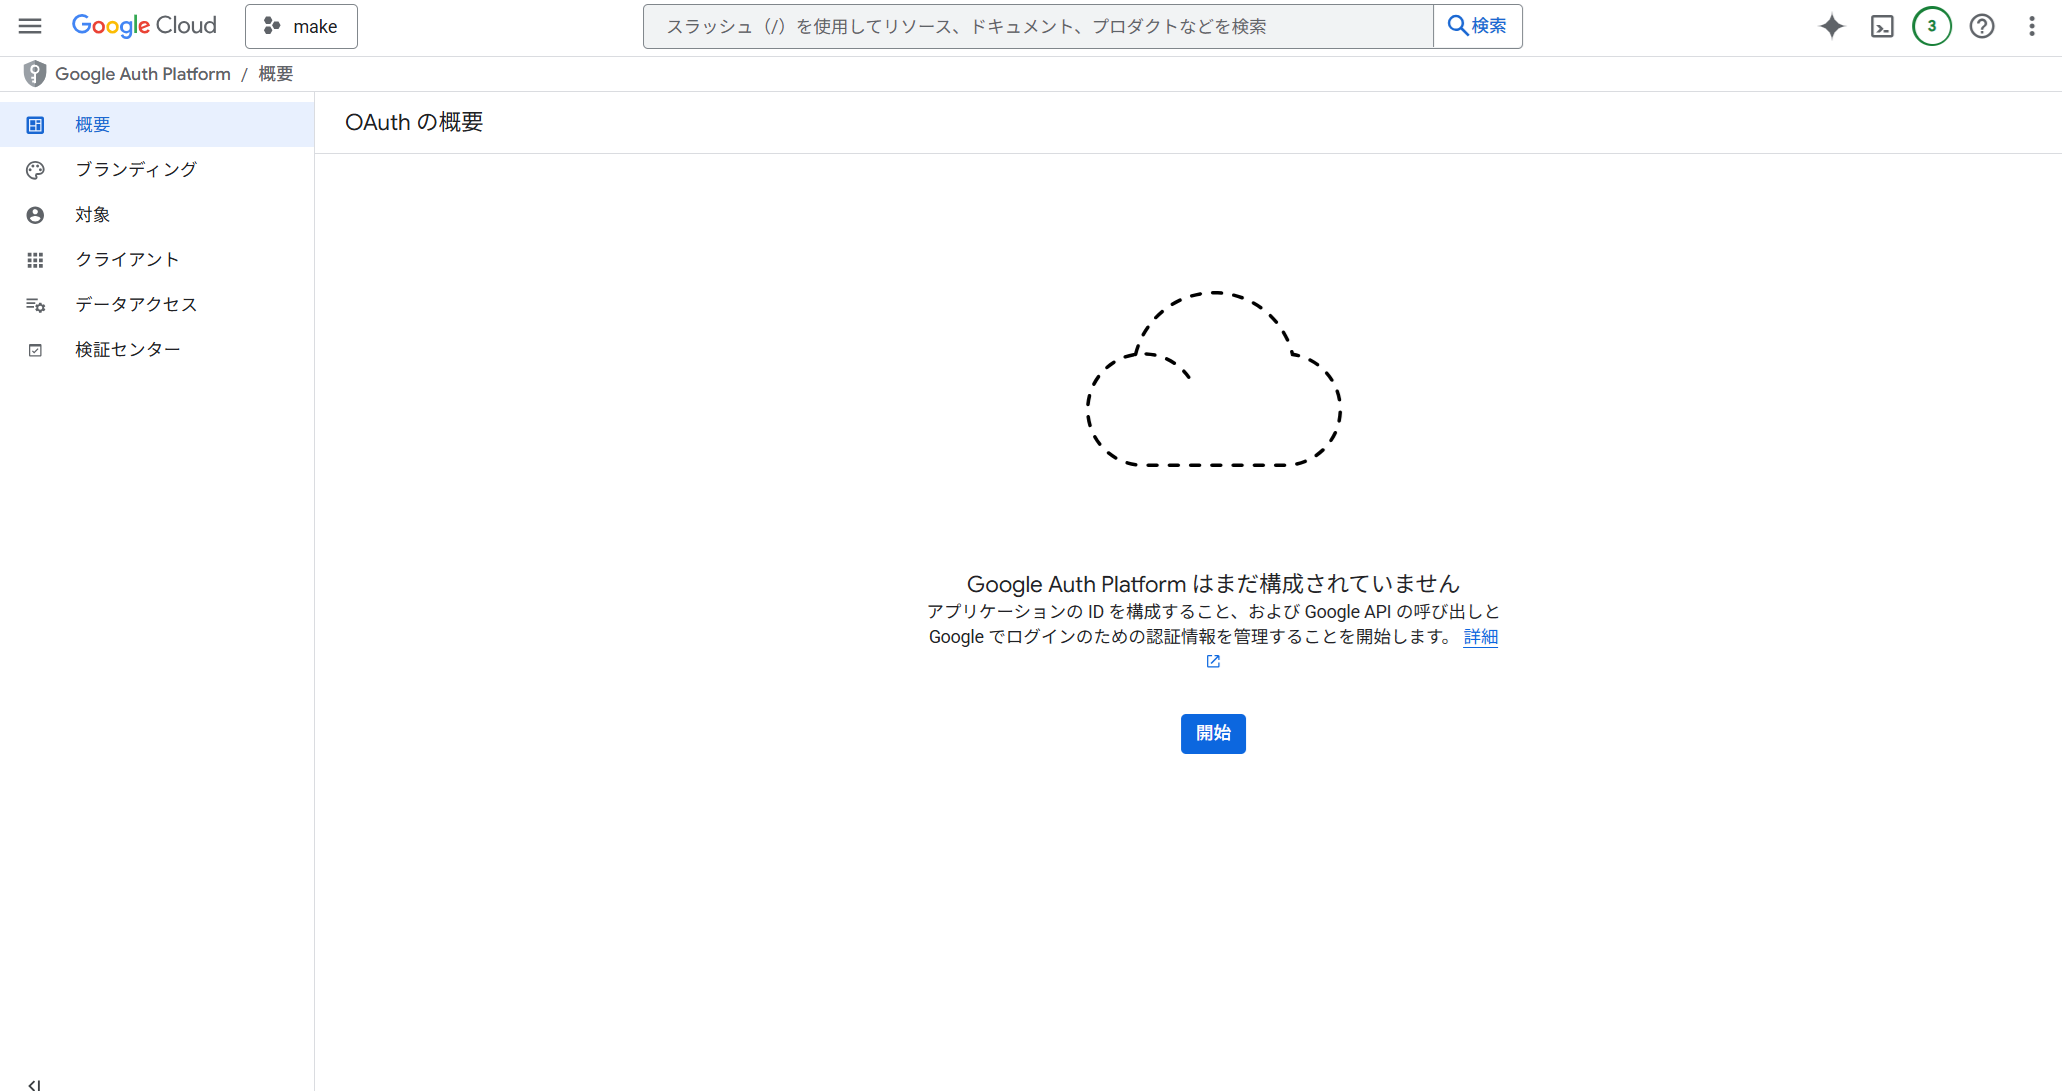Open the make project selector
This screenshot has width=2062, height=1091.
[301, 26]
